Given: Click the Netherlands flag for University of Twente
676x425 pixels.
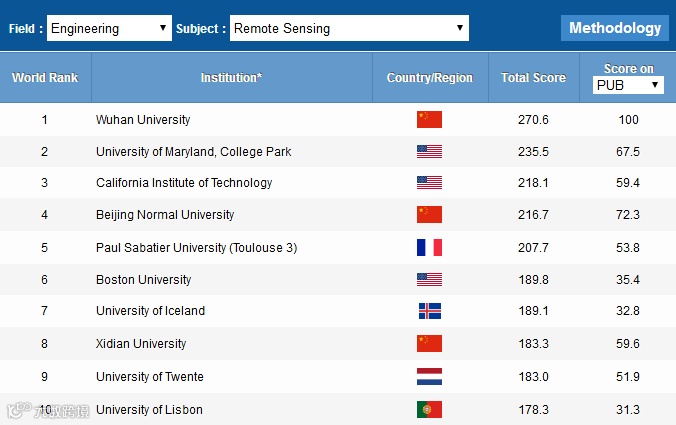Looking at the screenshot, I should pyautogui.click(x=429, y=377).
